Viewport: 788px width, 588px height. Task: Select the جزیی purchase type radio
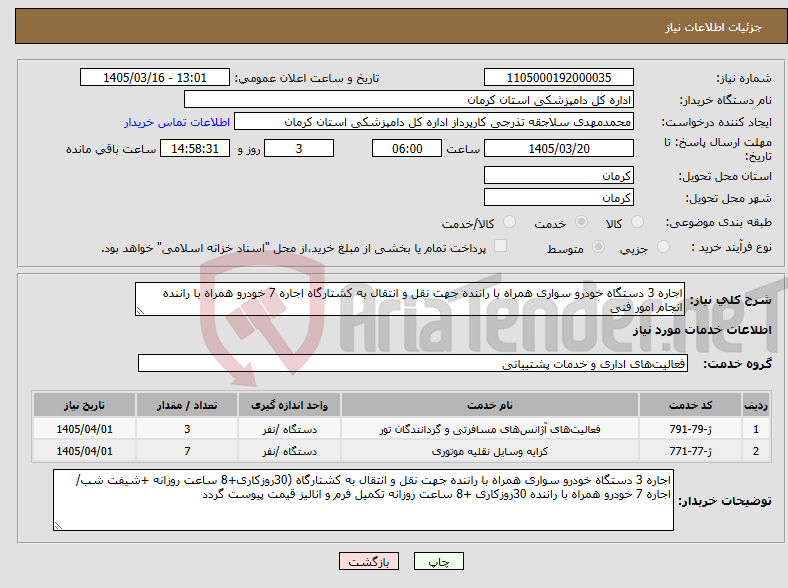[x=663, y=246]
